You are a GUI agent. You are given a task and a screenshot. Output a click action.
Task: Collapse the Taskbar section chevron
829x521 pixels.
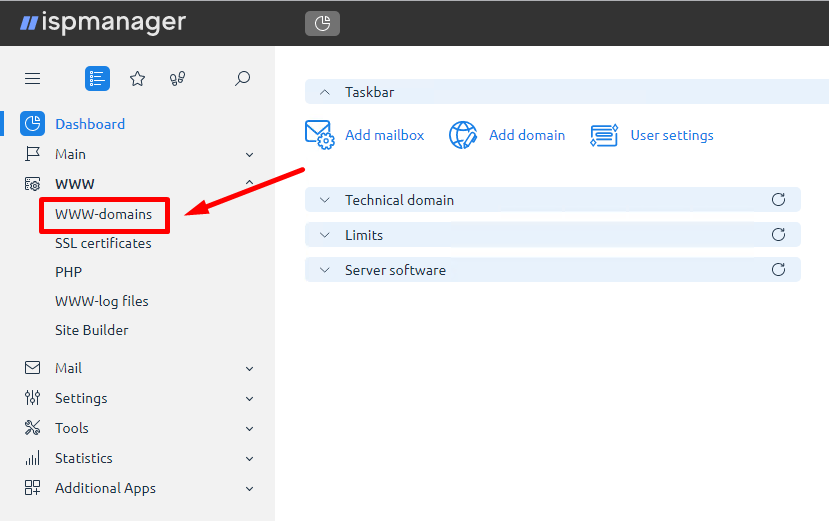pos(325,92)
